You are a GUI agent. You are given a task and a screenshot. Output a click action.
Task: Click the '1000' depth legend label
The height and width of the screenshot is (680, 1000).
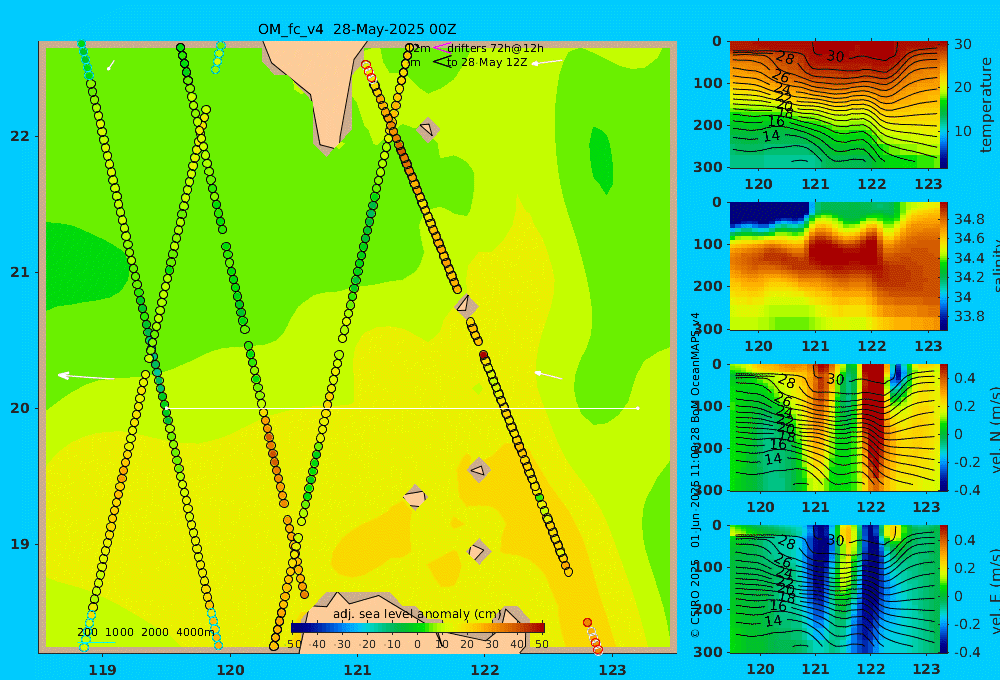tap(119, 632)
